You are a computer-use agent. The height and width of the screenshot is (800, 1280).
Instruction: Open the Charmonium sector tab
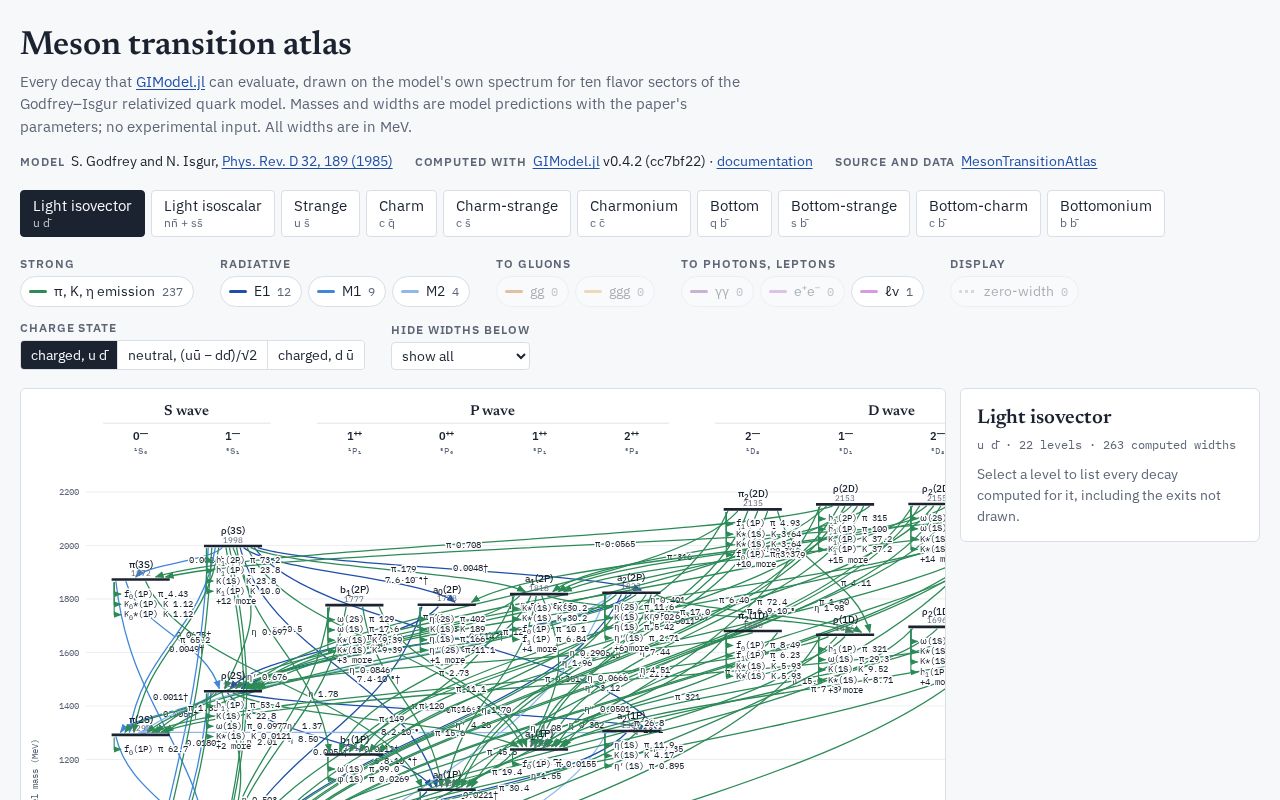pyautogui.click(x=634, y=213)
